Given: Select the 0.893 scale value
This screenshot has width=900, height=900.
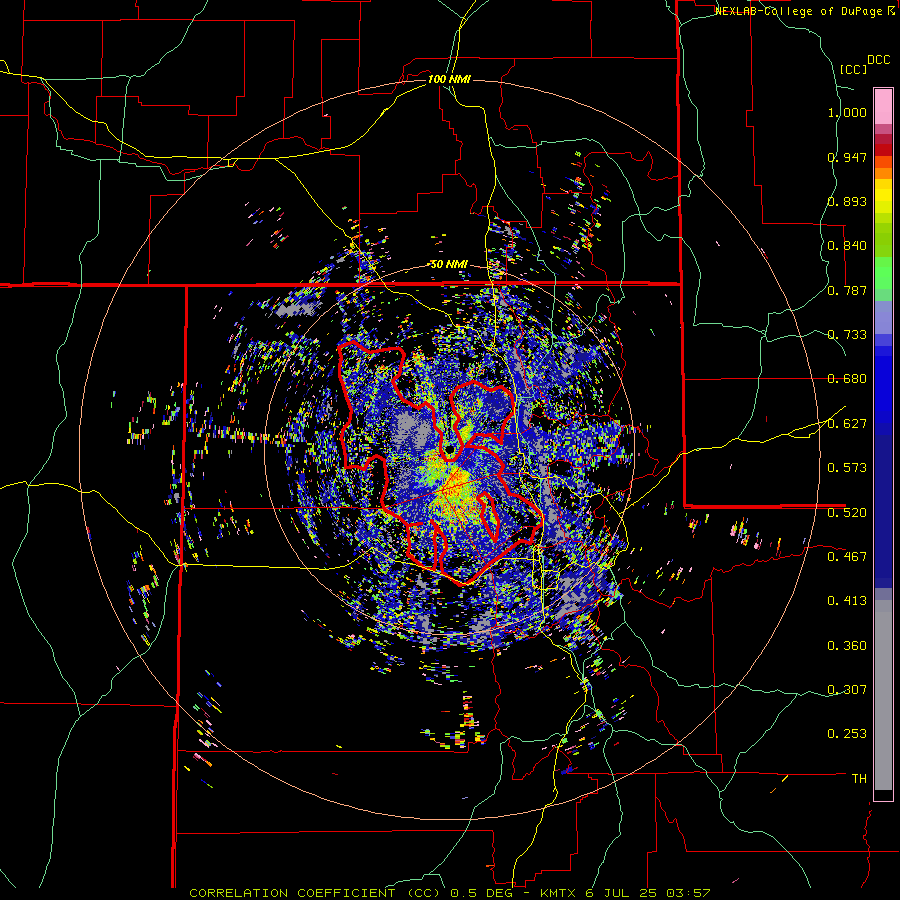Looking at the screenshot, I should (847, 201).
